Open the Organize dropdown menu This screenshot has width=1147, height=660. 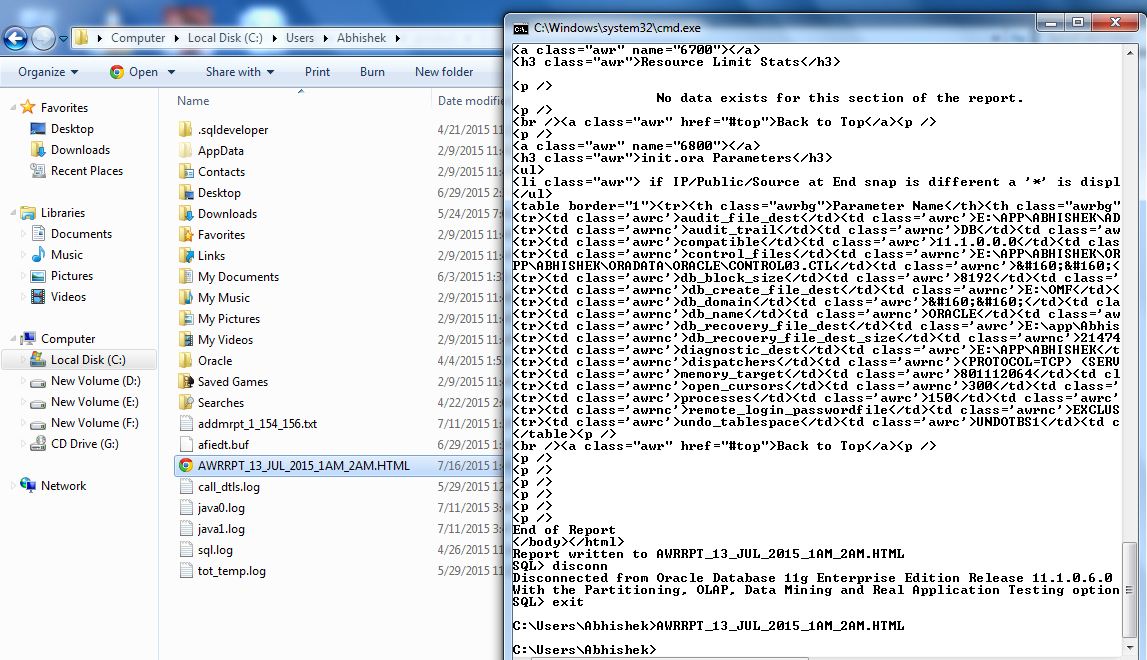48,72
